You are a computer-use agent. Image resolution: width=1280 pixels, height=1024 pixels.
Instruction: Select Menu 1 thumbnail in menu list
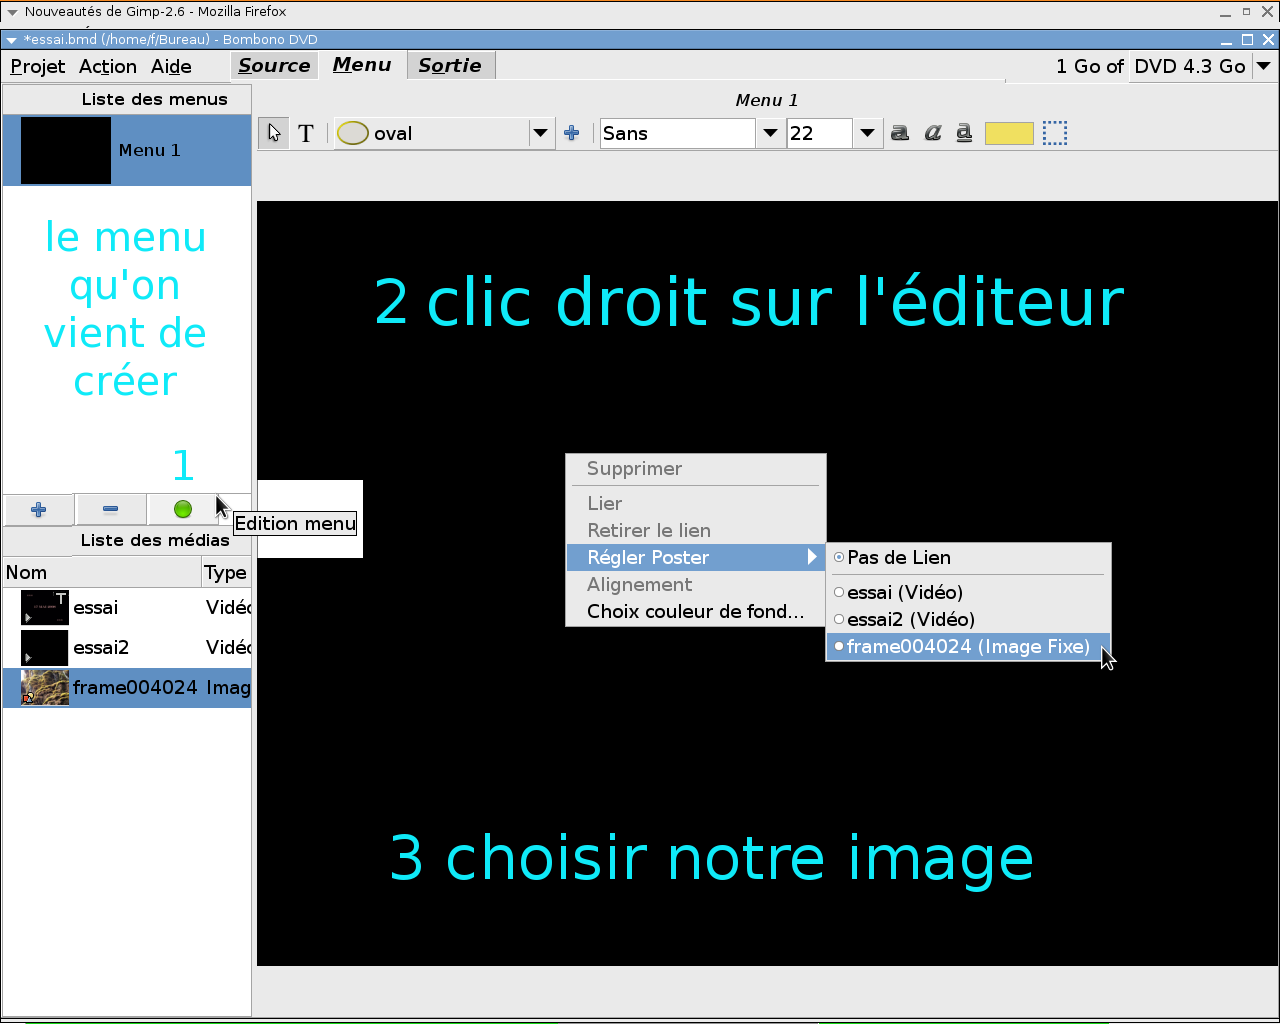pyautogui.click(x=66, y=151)
